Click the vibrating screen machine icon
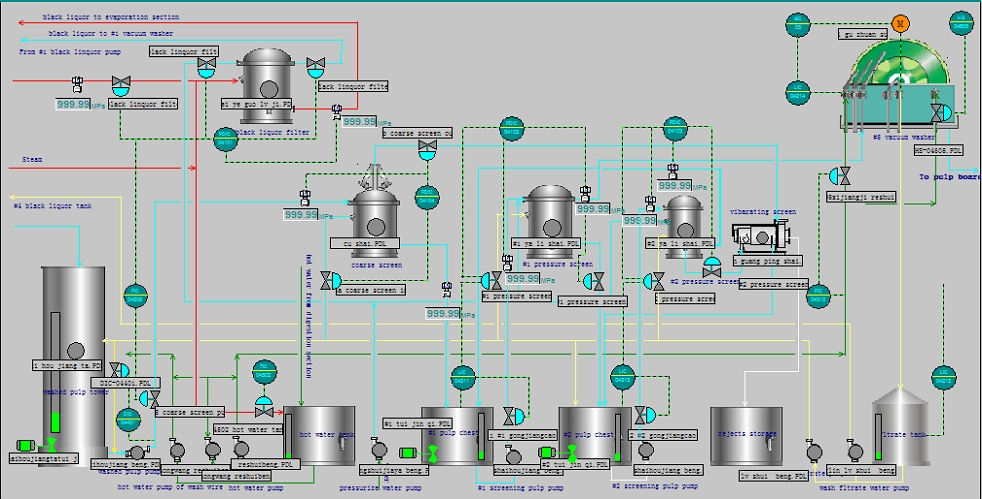This screenshot has height=499, width=982. pyautogui.click(x=762, y=236)
